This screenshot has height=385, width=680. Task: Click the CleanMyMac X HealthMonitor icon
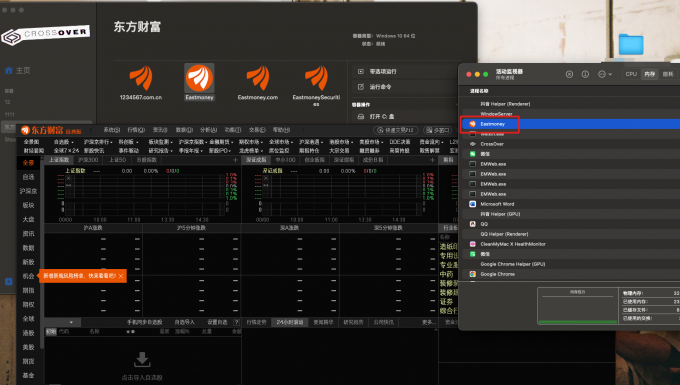pyautogui.click(x=473, y=244)
